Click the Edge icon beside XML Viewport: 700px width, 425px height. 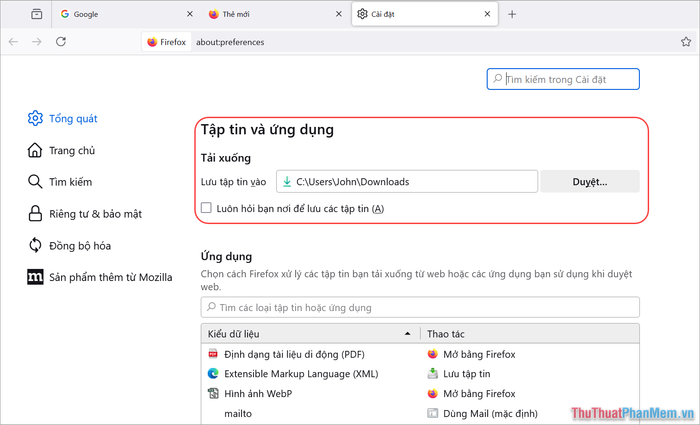pos(213,373)
